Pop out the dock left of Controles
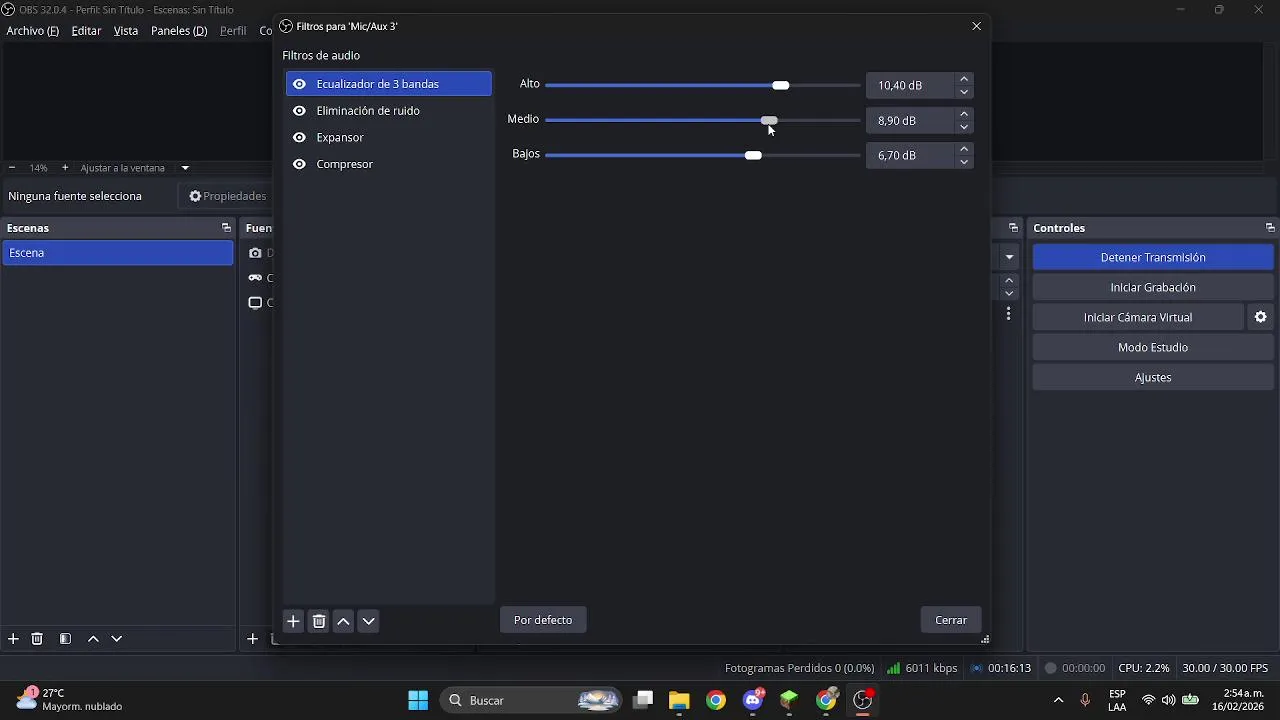Image resolution: width=1280 pixels, height=720 pixels. coord(1013,228)
